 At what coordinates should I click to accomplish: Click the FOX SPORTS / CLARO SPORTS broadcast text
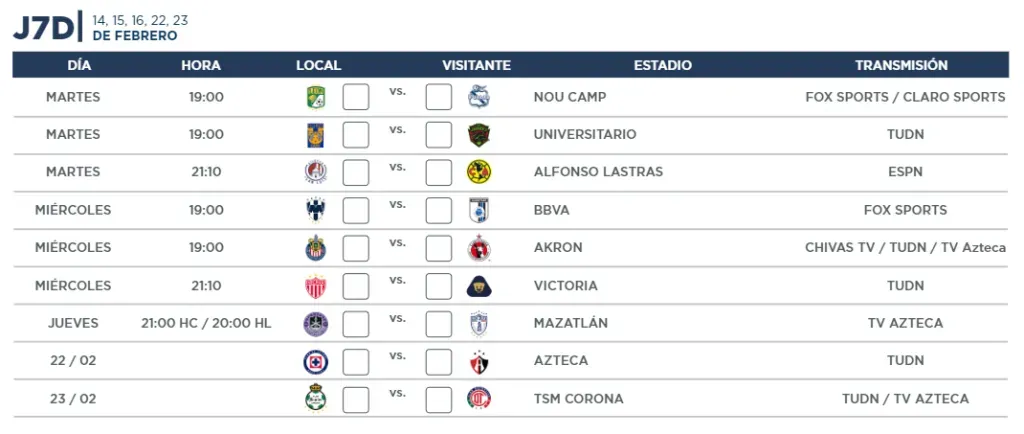tap(905, 97)
